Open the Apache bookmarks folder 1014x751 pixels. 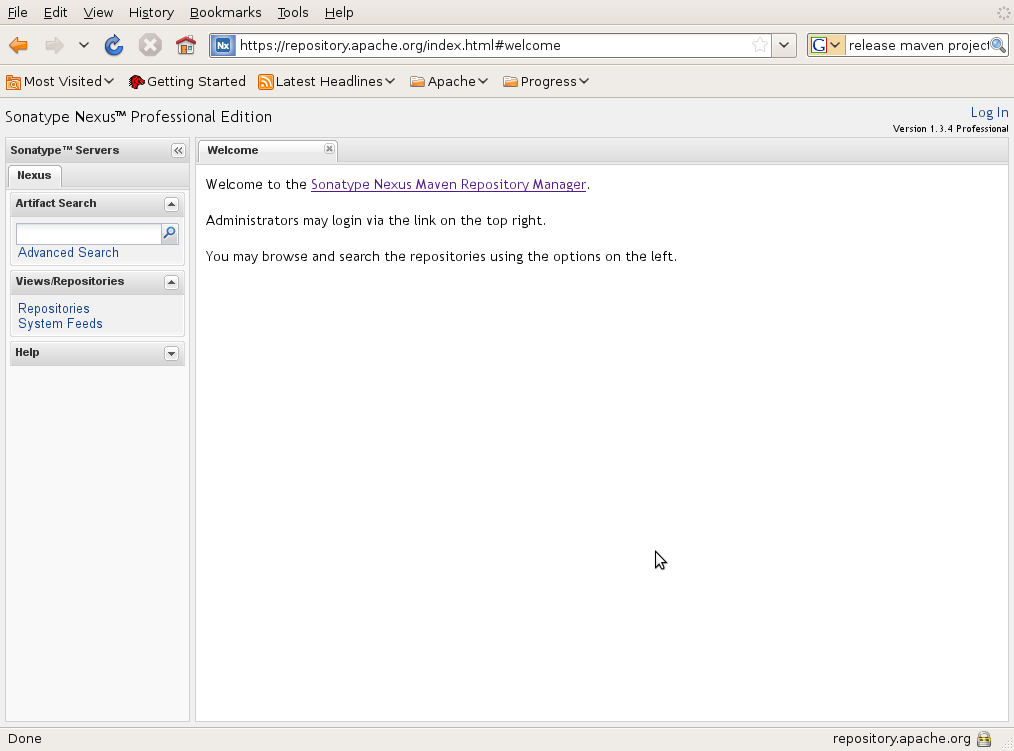click(448, 82)
